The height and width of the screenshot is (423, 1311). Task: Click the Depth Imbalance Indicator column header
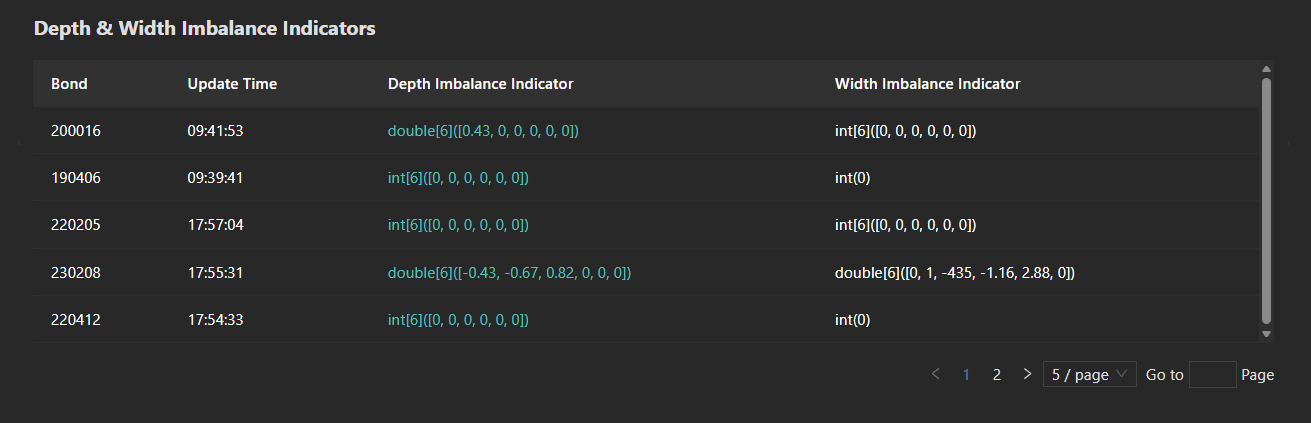click(x=480, y=84)
